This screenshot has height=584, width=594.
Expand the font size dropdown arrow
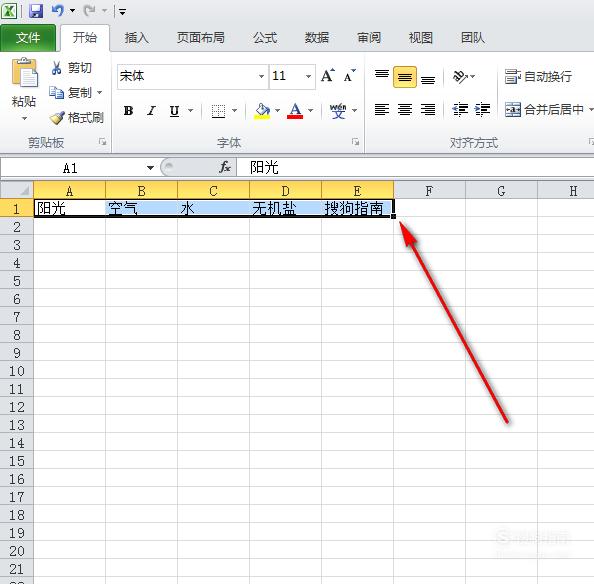(x=309, y=76)
